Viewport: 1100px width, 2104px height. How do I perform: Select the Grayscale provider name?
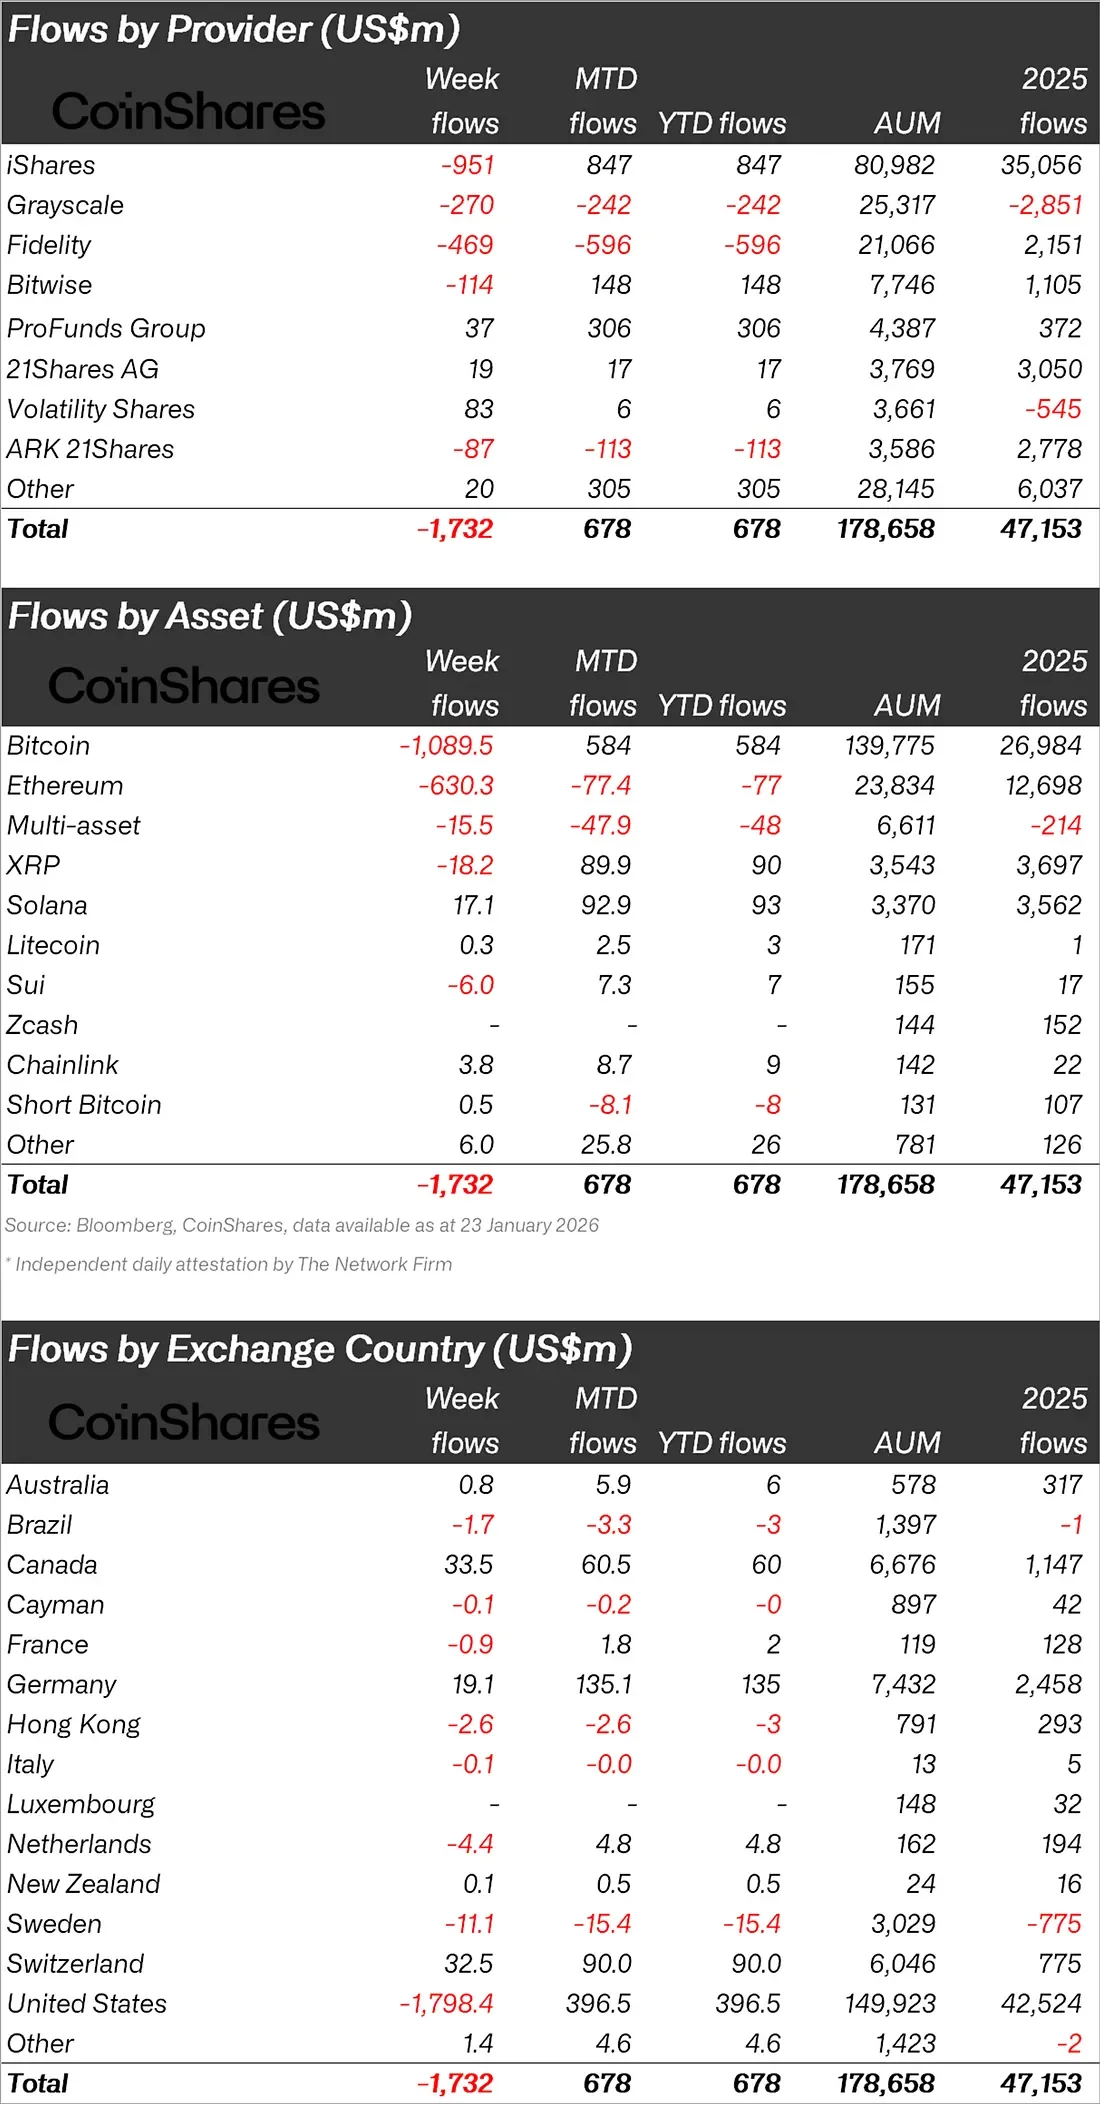[x=65, y=205]
